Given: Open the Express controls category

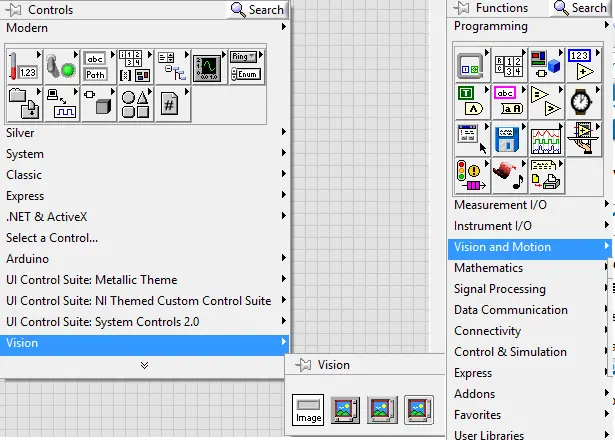Looking at the screenshot, I should click(x=144, y=196).
